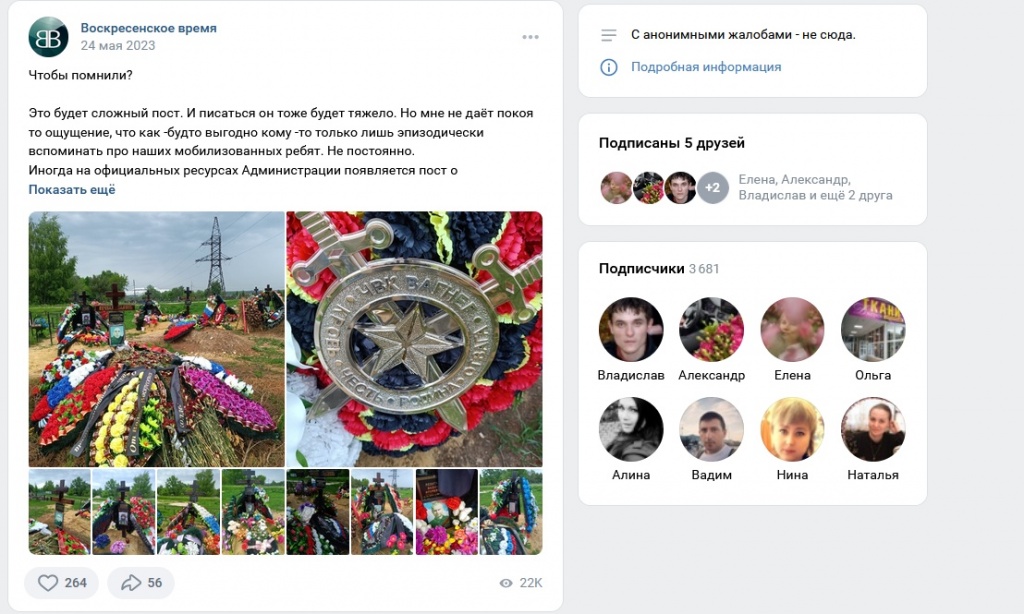Open the three-dots post options menu
The width and height of the screenshot is (1024, 614).
point(530,37)
